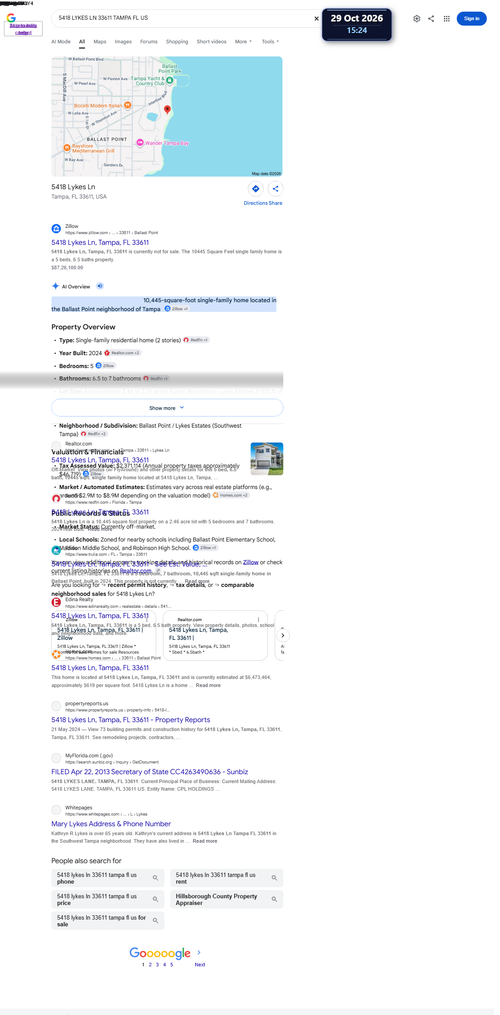This screenshot has width=500, height=1015.
Task: Go to results page 2
Action: point(150,965)
